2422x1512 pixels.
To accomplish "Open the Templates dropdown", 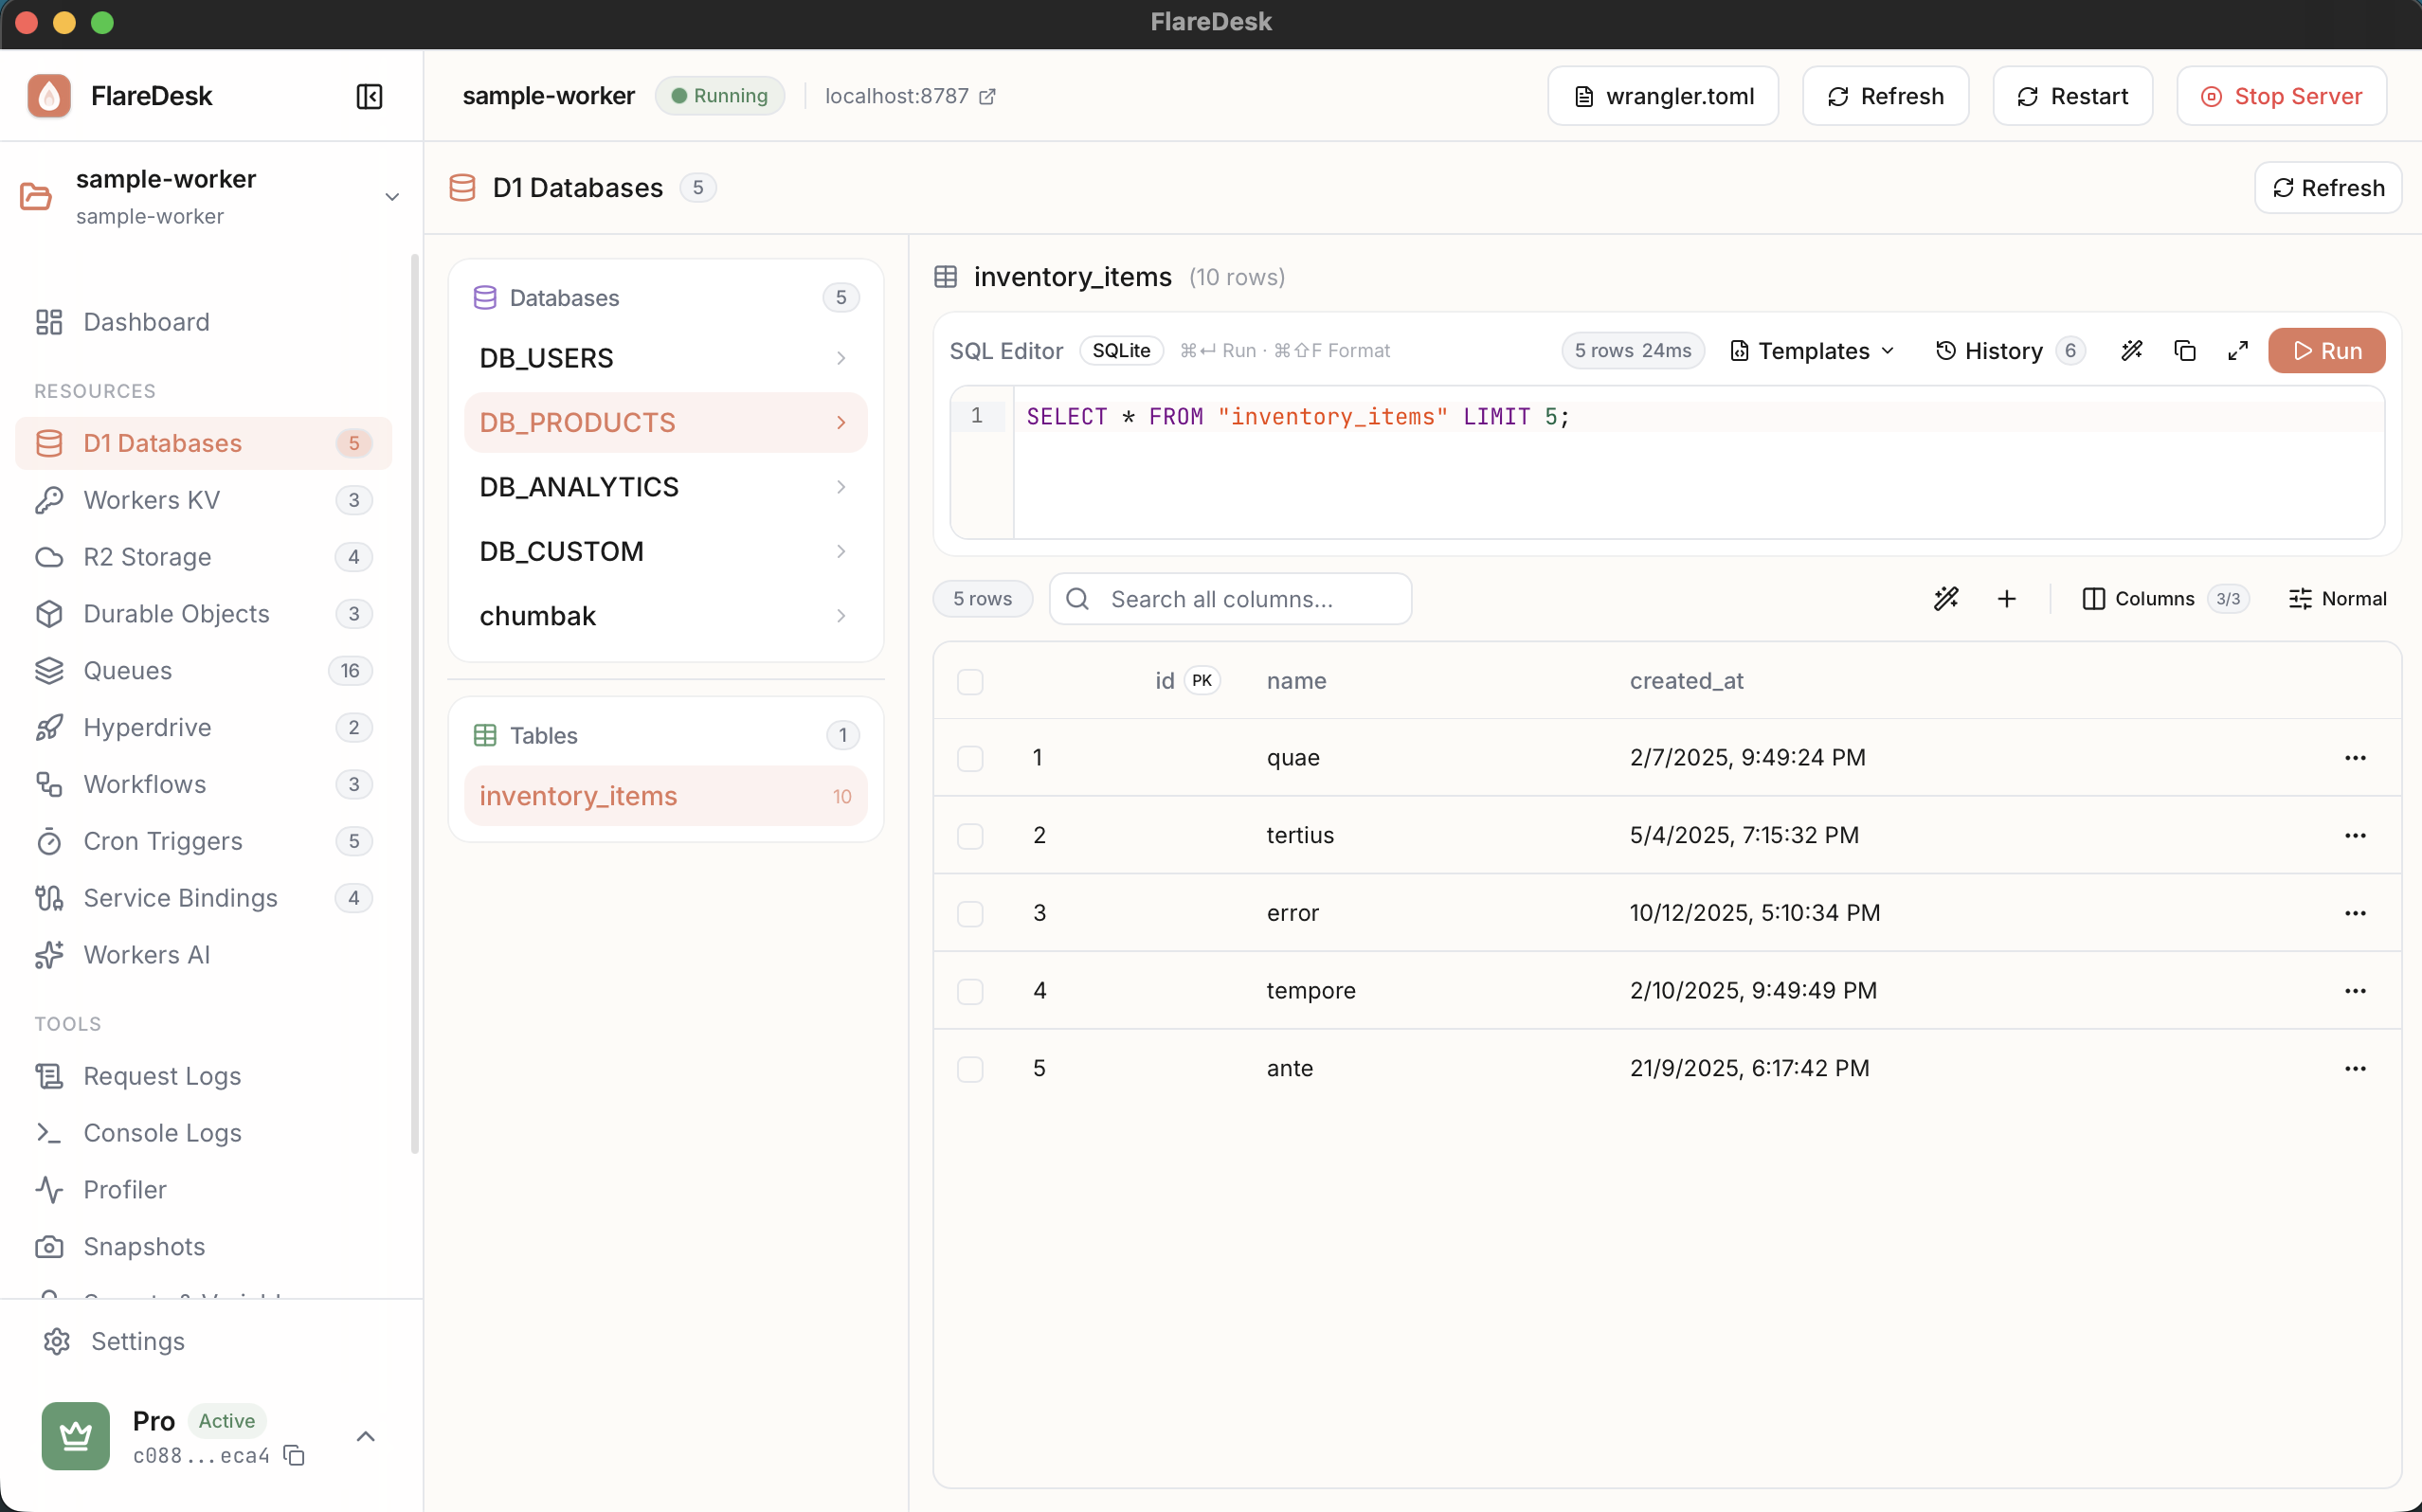I will coord(1810,351).
